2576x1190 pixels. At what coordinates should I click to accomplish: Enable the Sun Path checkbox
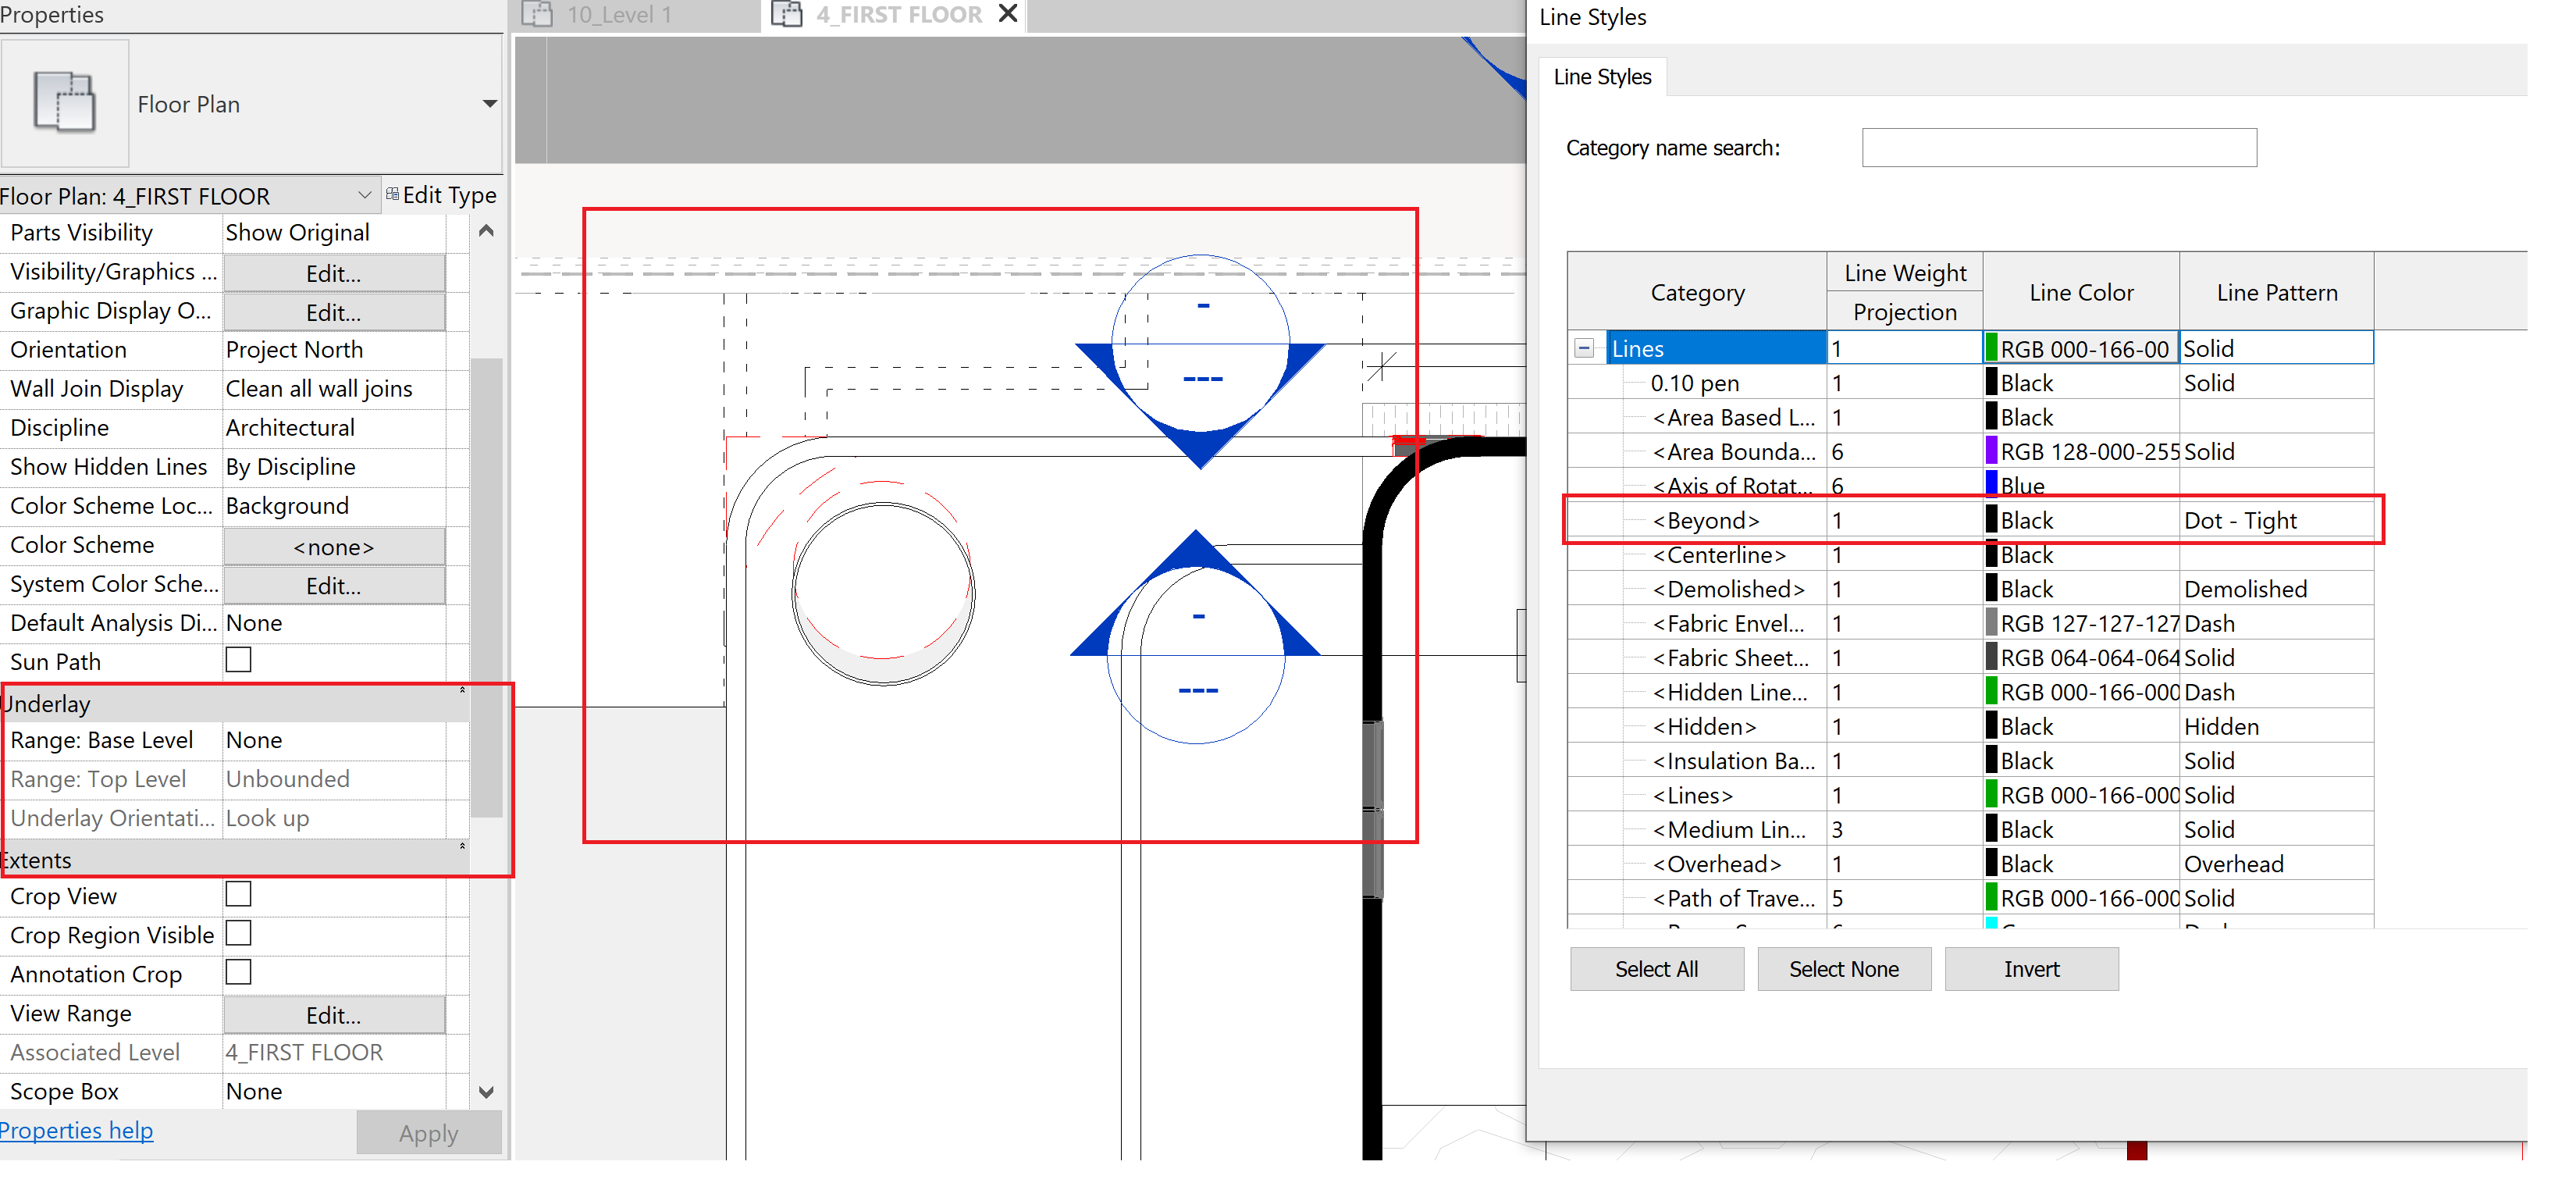238,660
